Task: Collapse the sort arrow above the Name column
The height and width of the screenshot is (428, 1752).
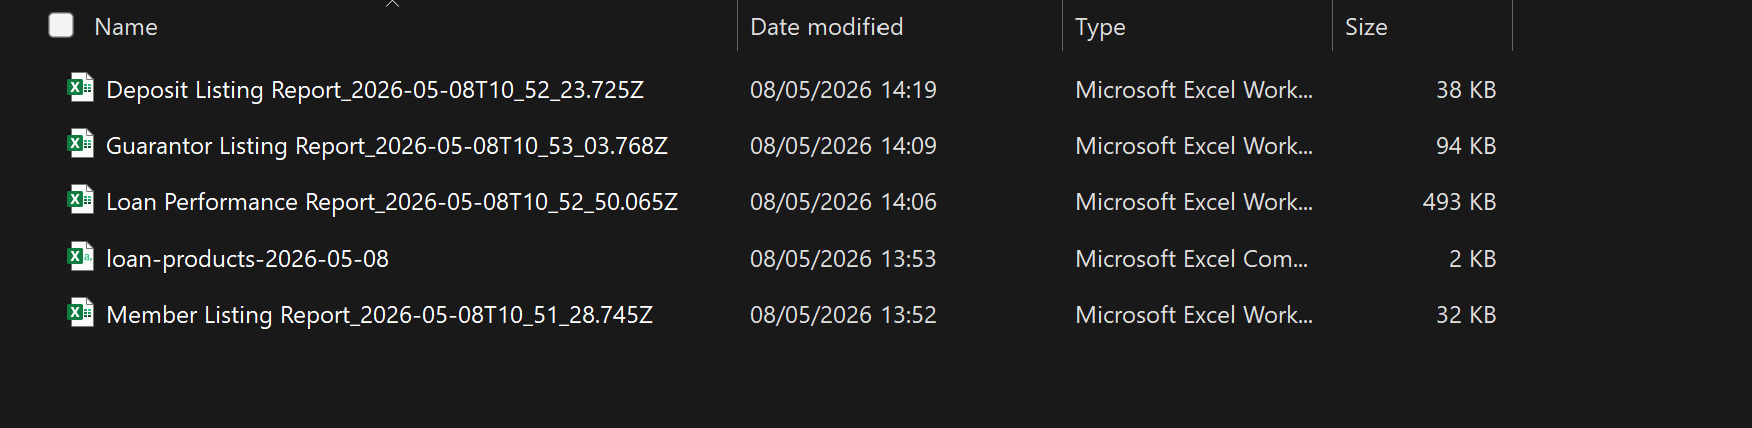Action: [x=392, y=4]
